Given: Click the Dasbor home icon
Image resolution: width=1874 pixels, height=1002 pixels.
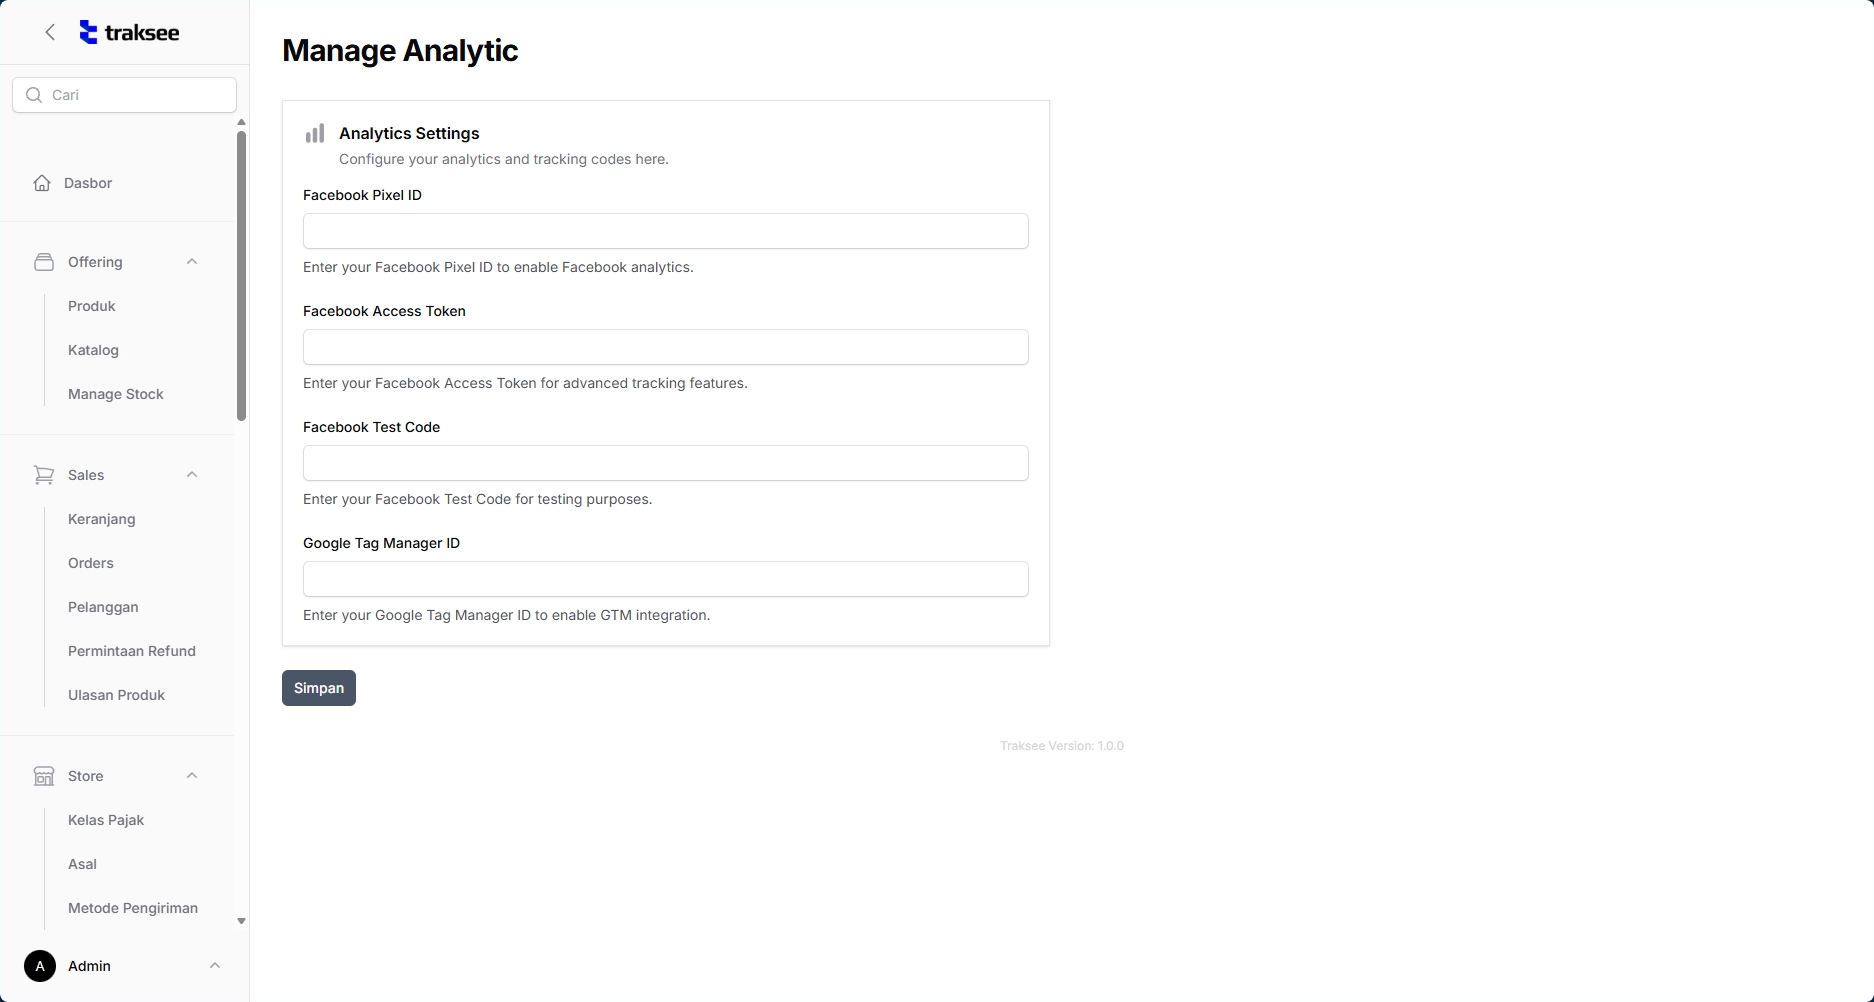Looking at the screenshot, I should (x=42, y=183).
